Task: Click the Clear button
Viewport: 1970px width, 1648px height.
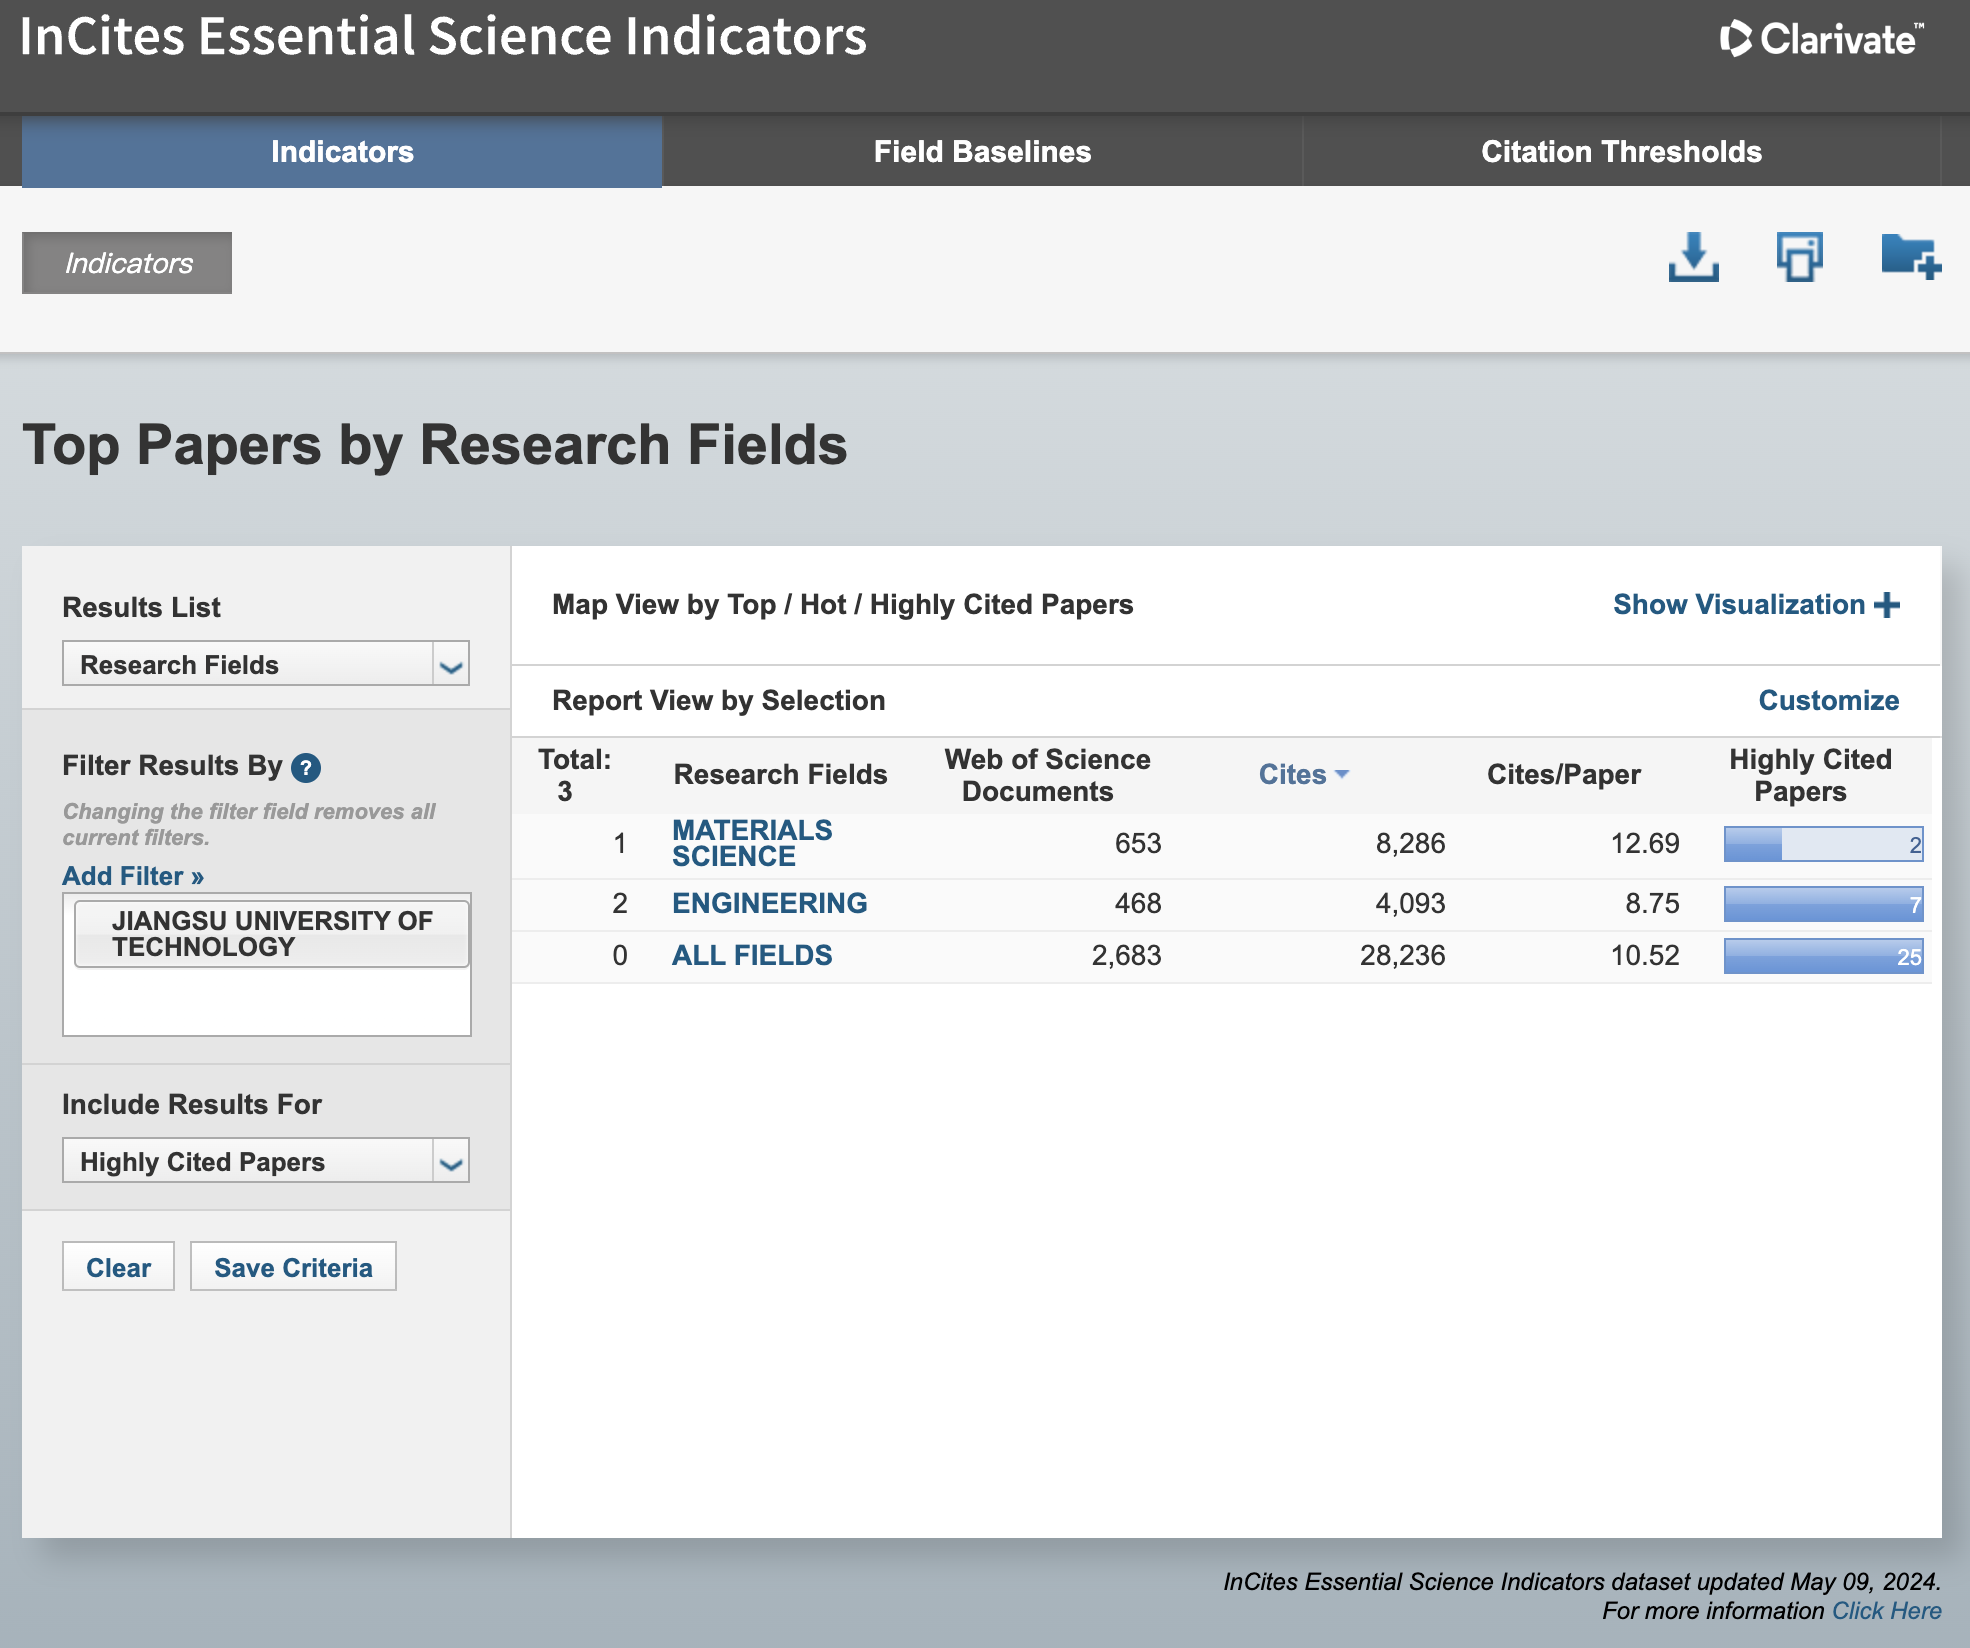Action: click(118, 1267)
